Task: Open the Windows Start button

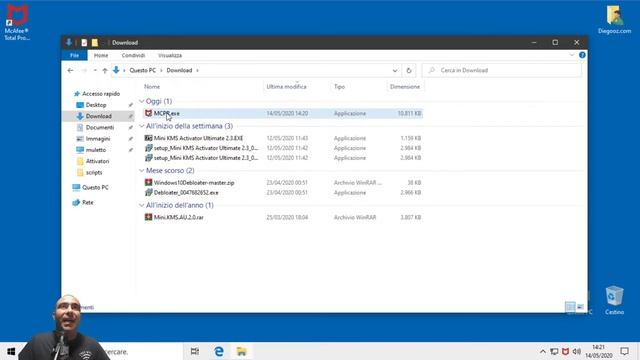Action: (x=11, y=351)
